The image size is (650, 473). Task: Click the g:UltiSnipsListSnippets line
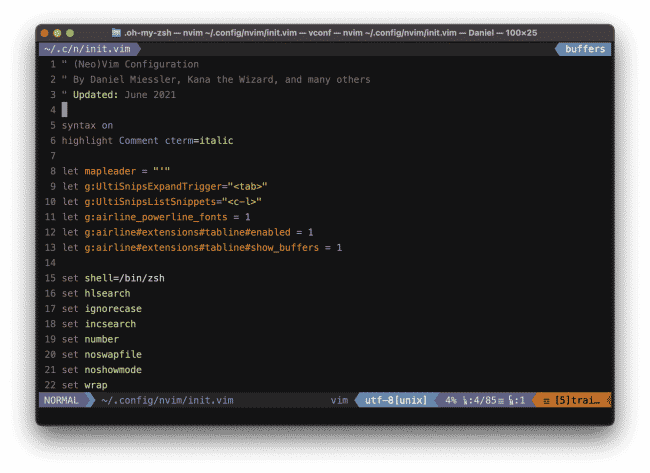click(x=162, y=202)
